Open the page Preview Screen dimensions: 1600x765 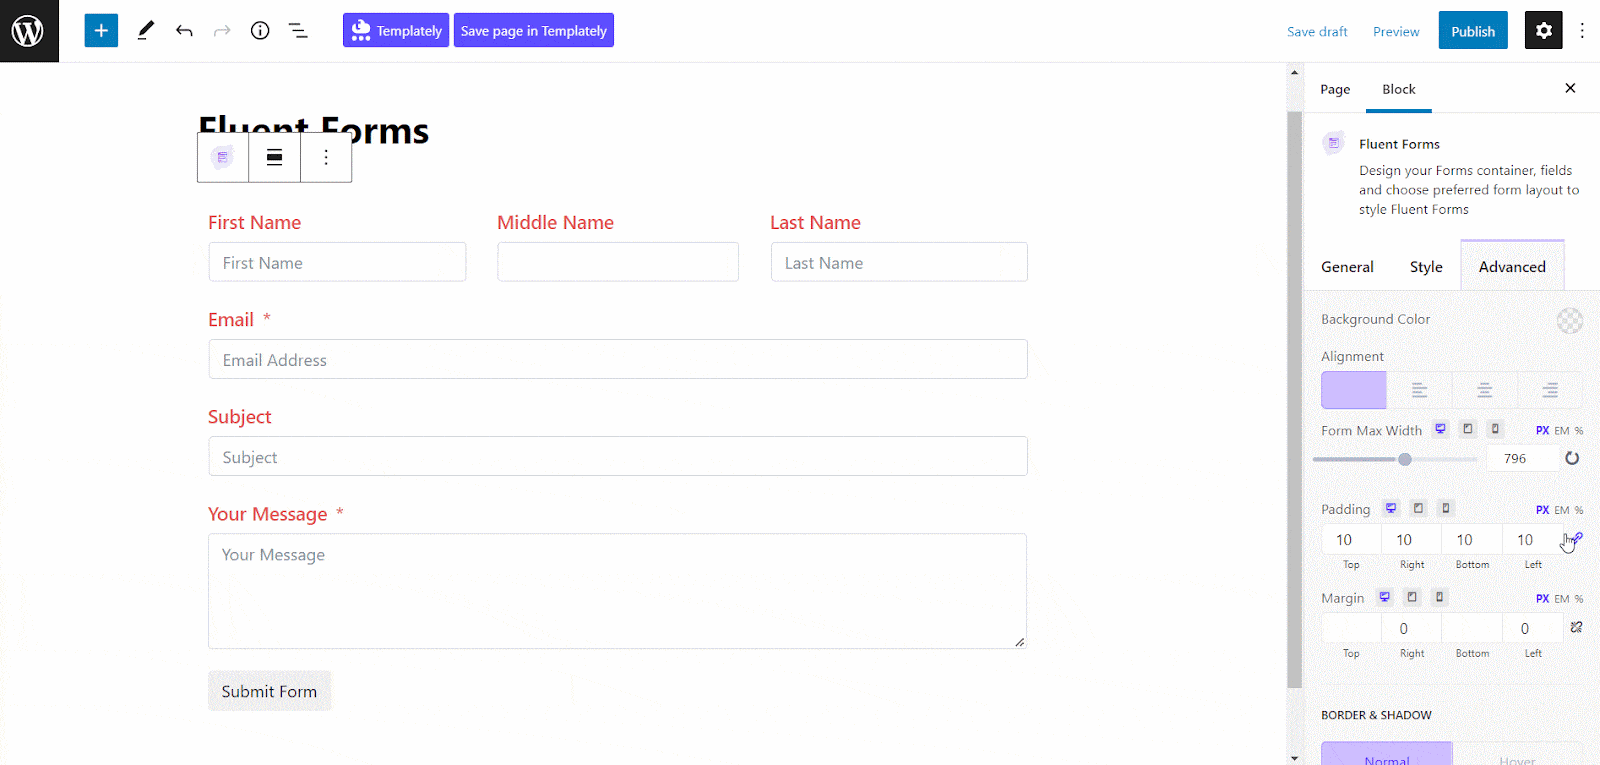[x=1396, y=31]
